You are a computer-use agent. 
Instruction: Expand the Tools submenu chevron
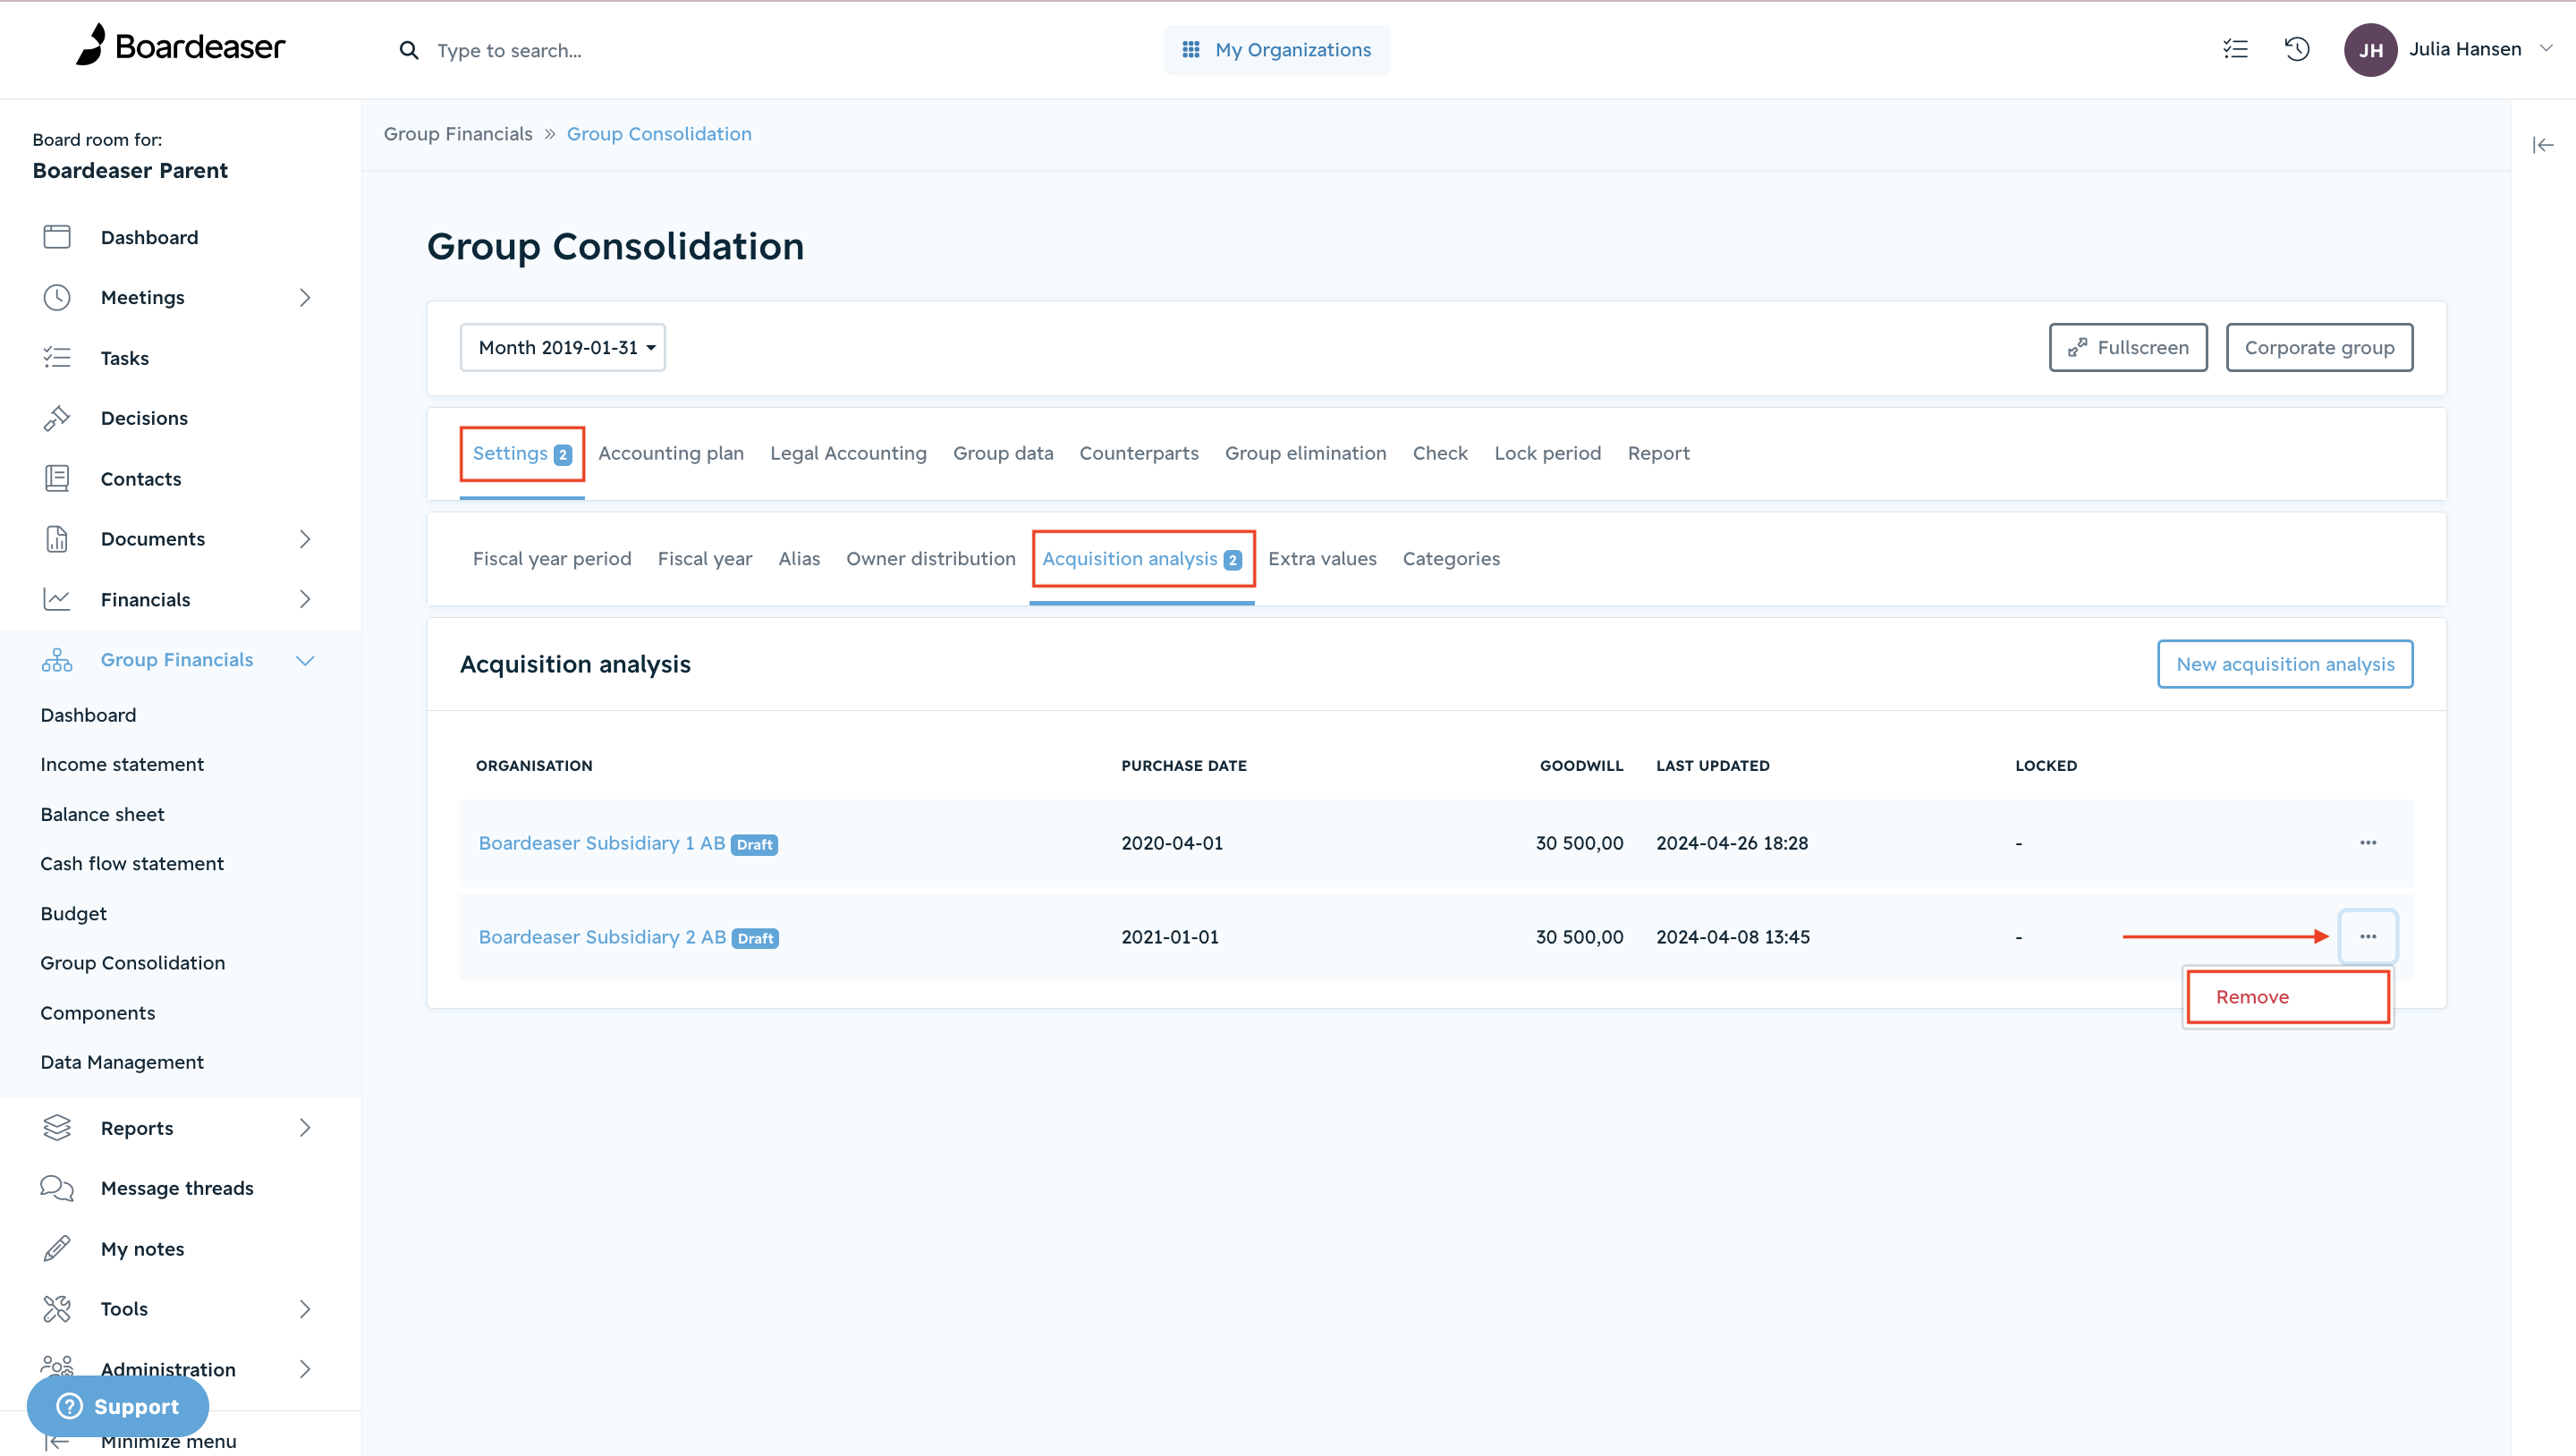pos(305,1309)
